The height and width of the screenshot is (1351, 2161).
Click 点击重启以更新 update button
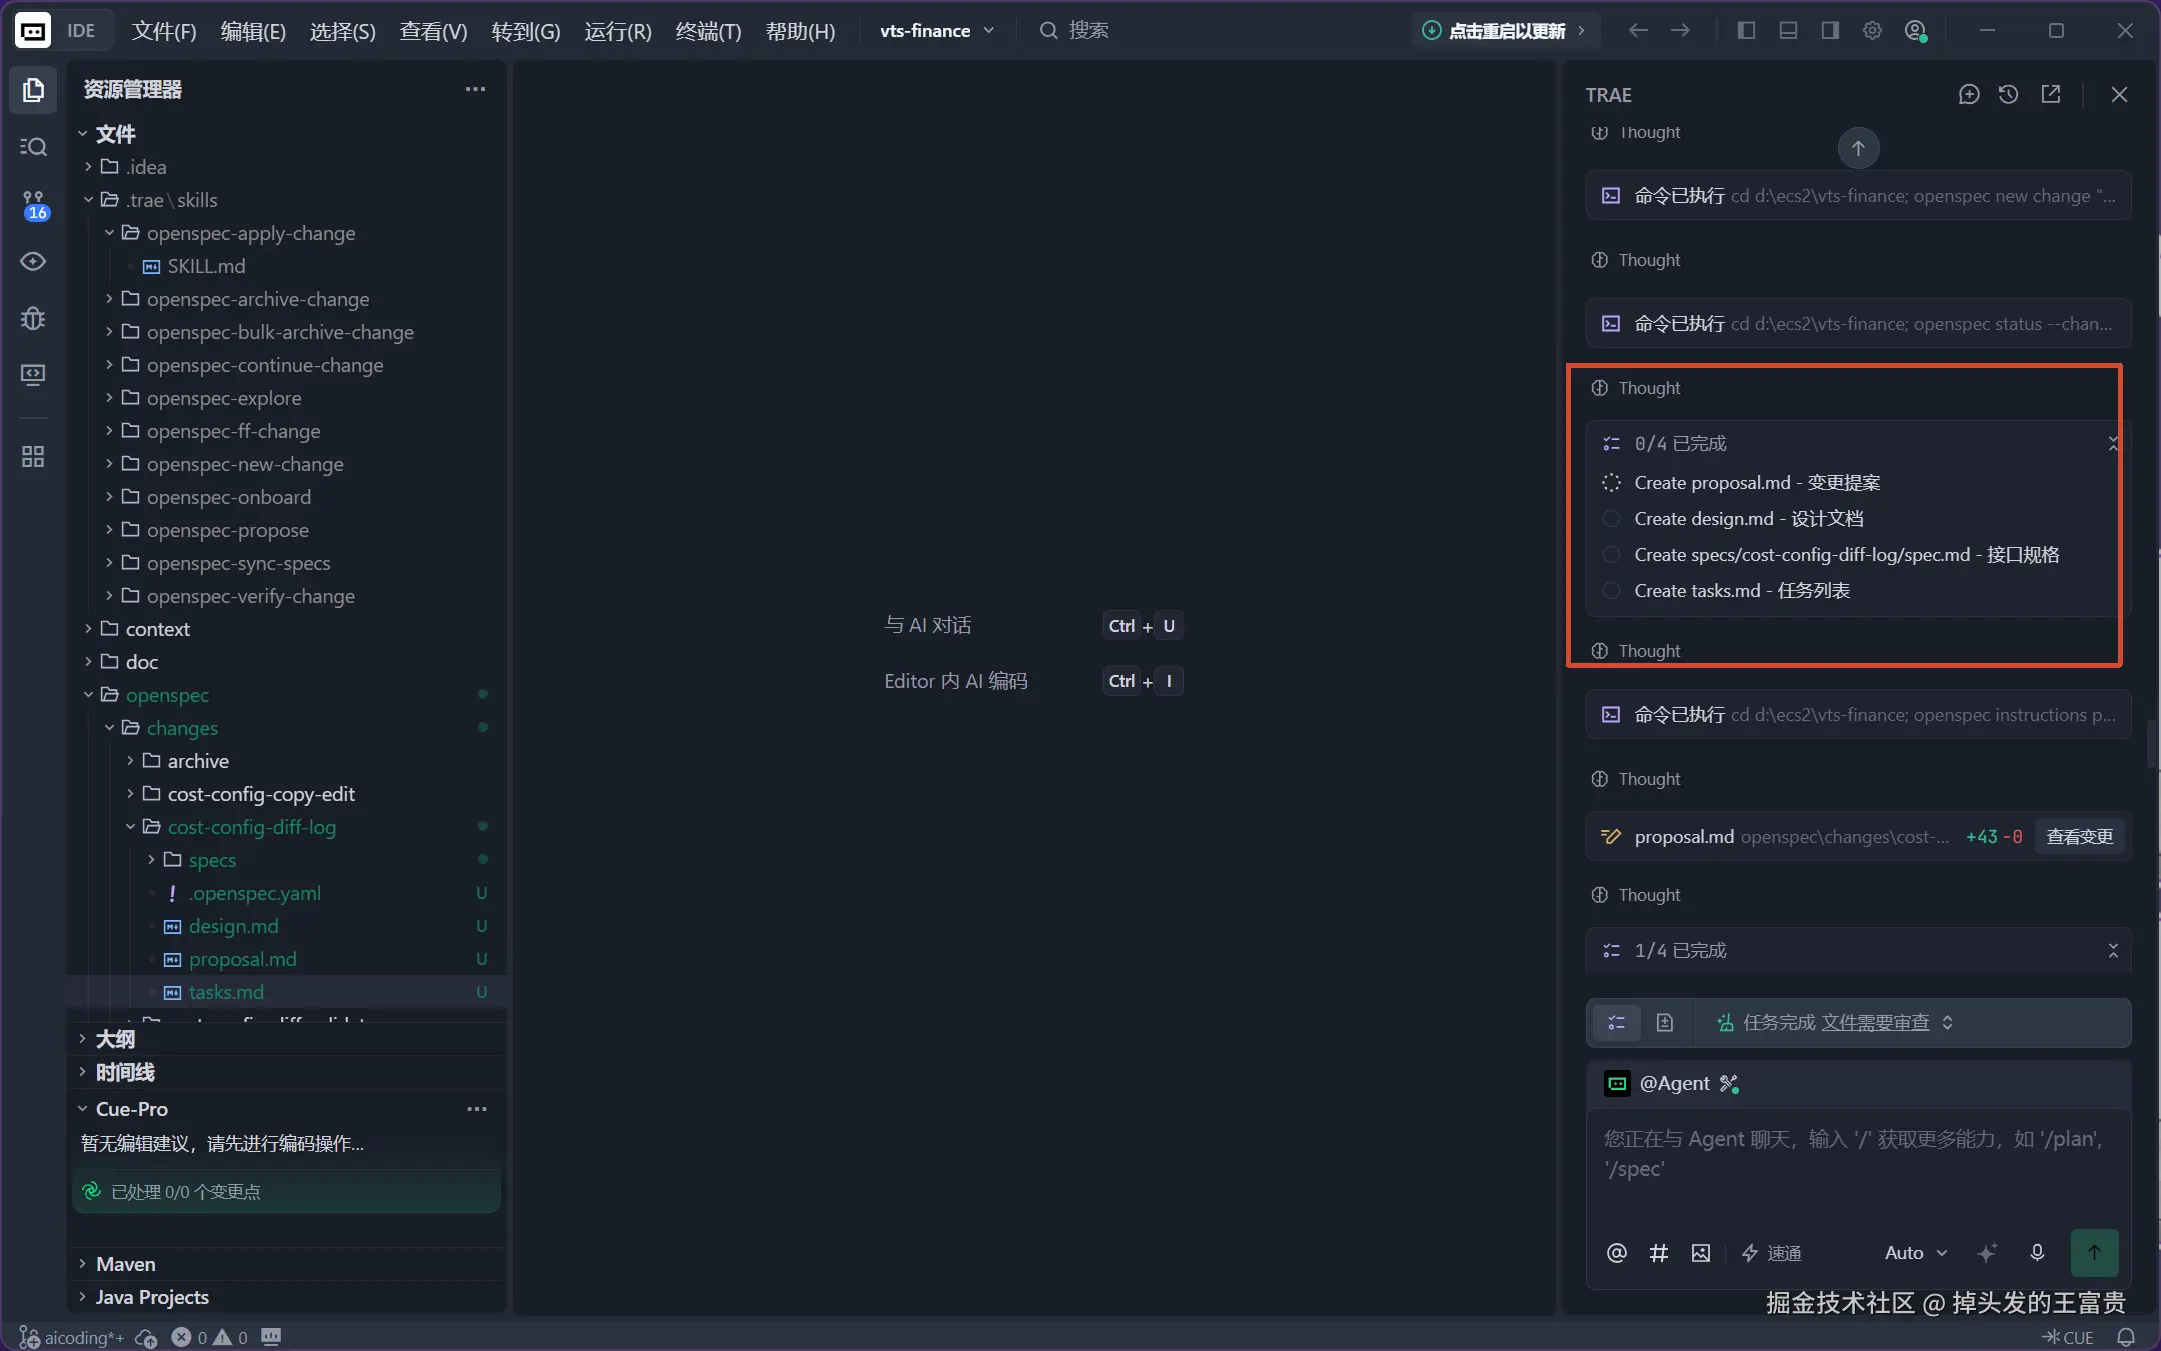click(1506, 31)
